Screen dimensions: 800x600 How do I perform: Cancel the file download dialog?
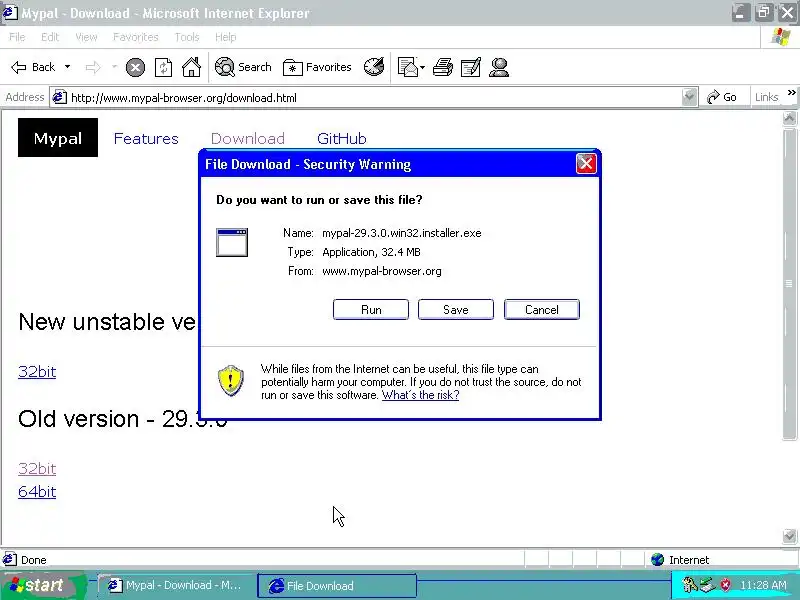[x=542, y=310]
